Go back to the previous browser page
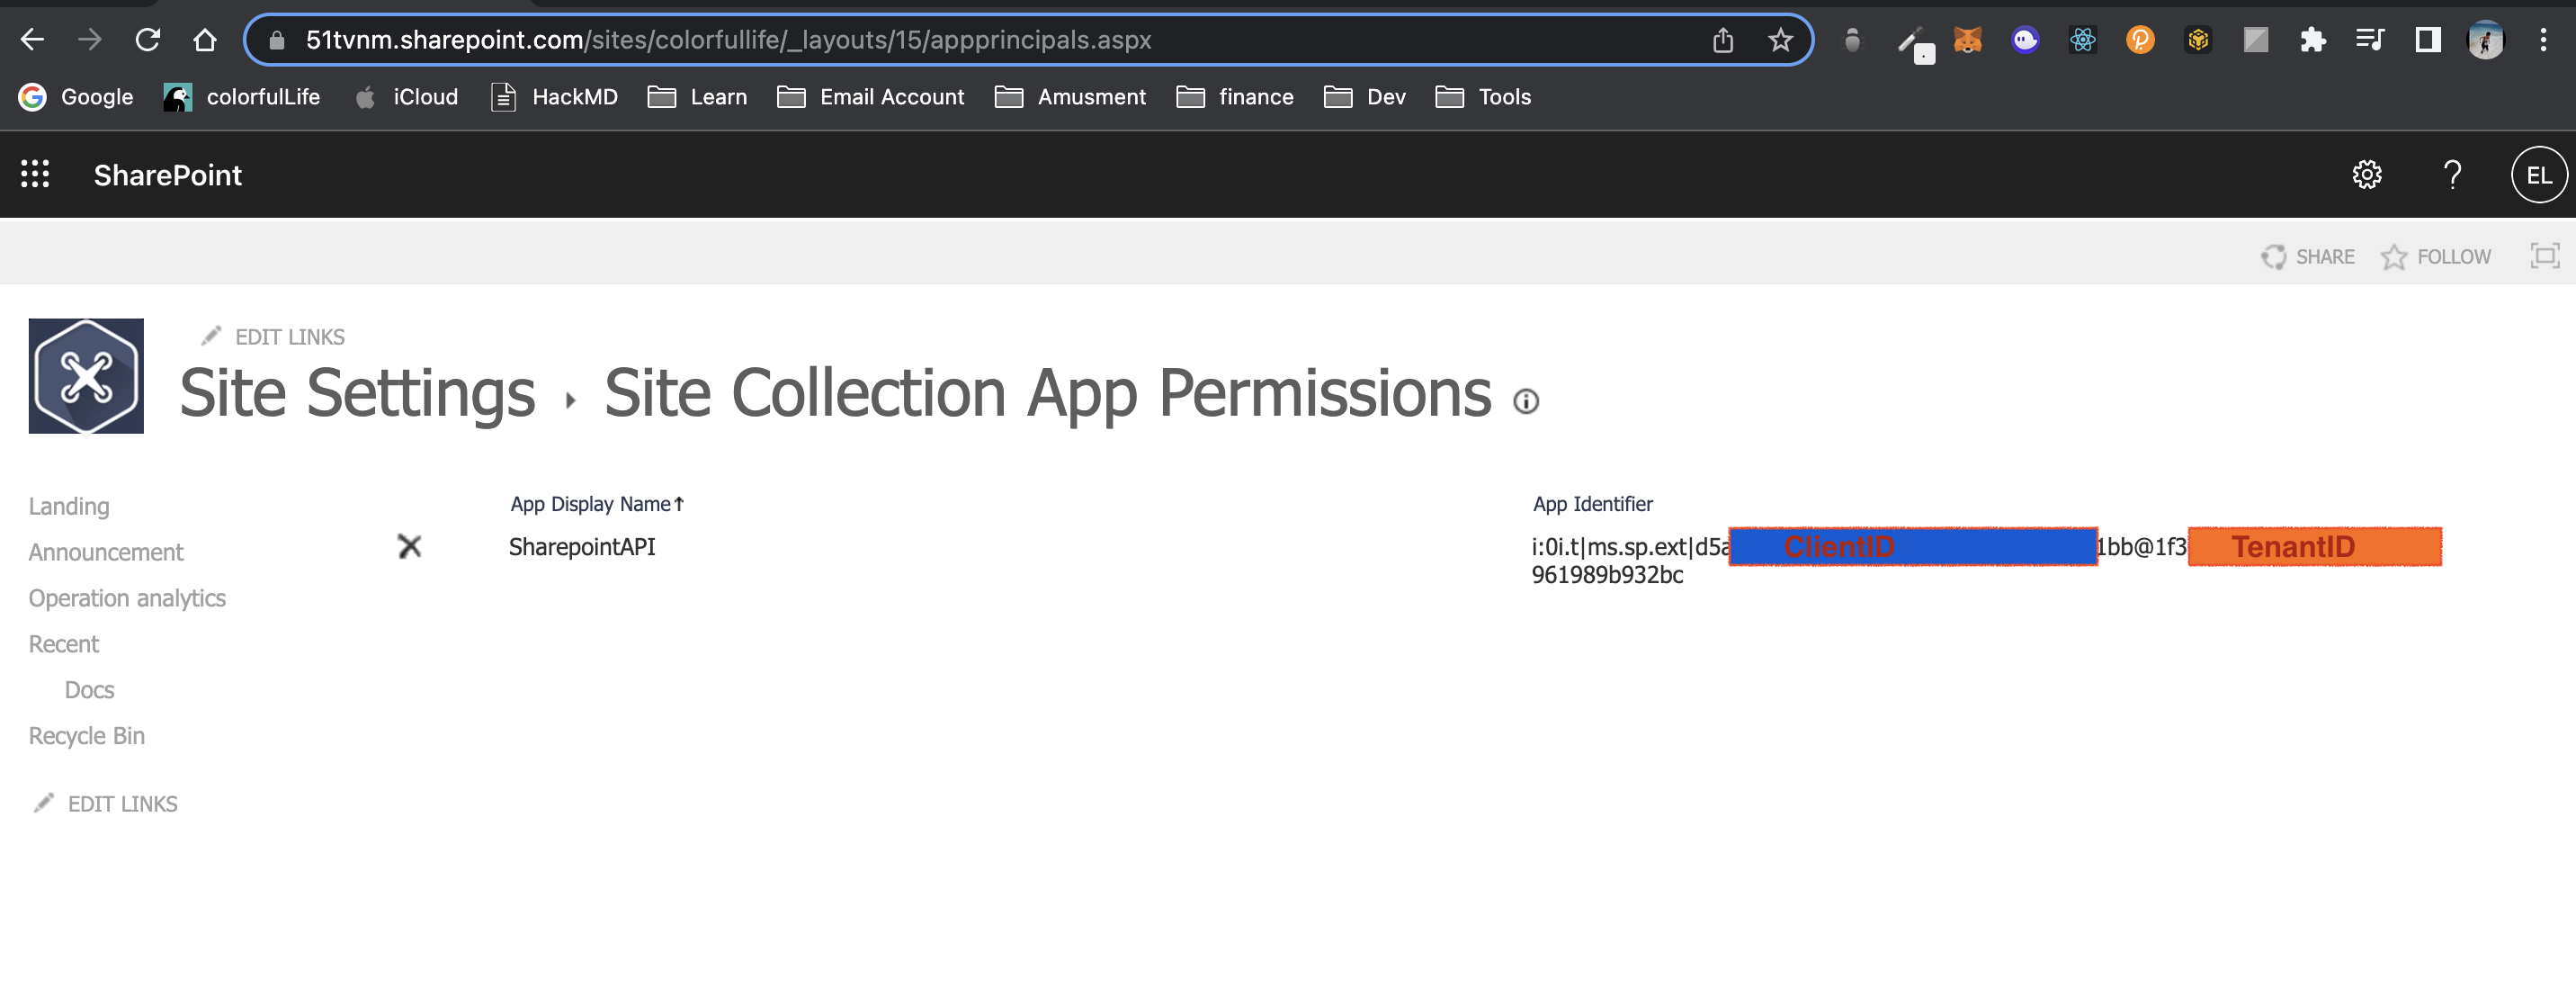This screenshot has height=997, width=2576. pos(32,40)
